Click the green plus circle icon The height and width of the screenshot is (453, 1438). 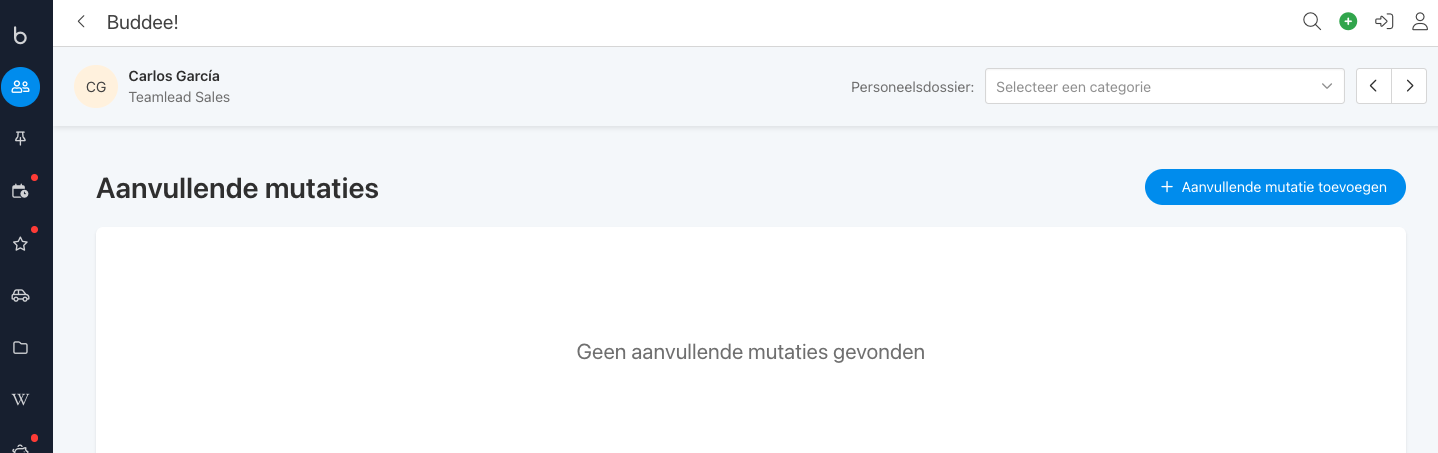[x=1348, y=22]
